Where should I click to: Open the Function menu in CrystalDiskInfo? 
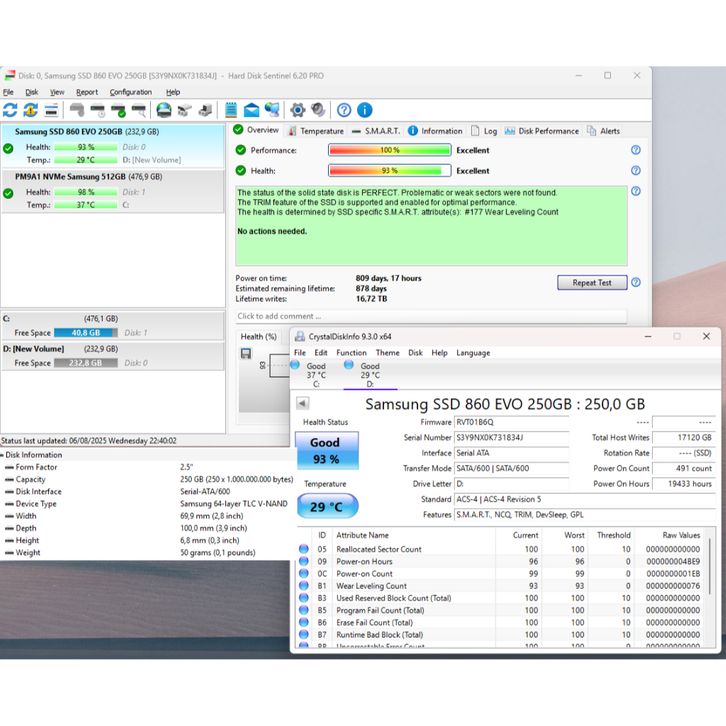click(351, 353)
